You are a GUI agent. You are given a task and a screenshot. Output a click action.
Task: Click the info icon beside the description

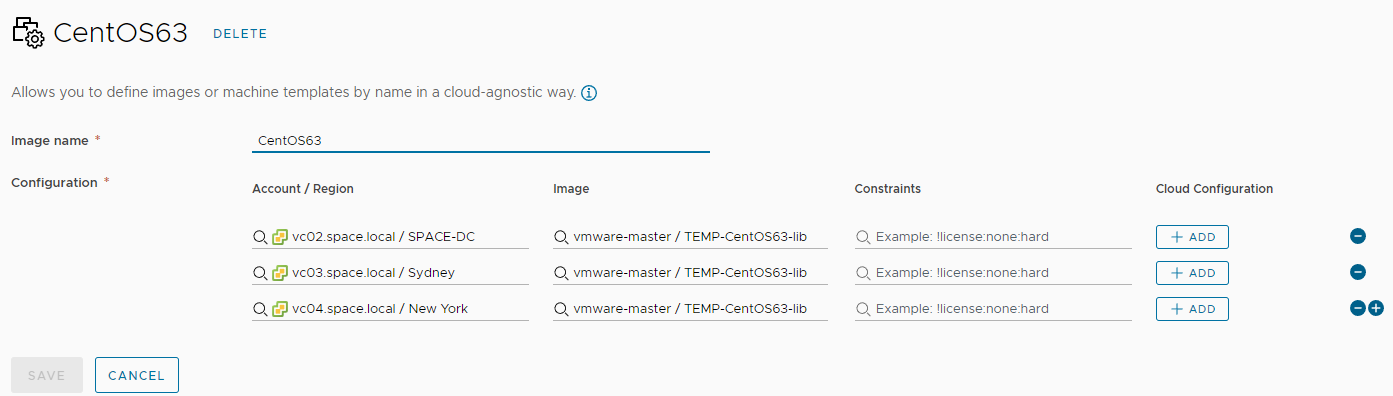point(589,93)
